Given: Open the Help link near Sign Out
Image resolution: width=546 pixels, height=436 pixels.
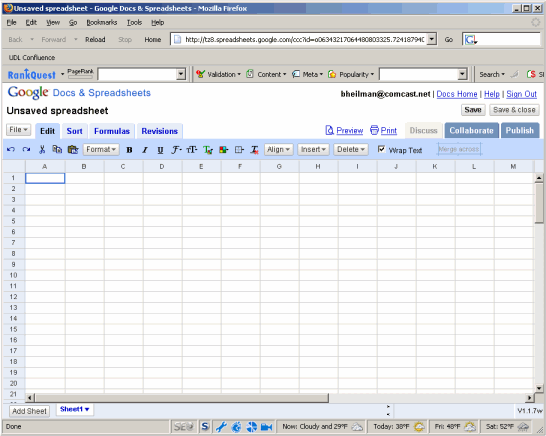Looking at the screenshot, I should 491,94.
